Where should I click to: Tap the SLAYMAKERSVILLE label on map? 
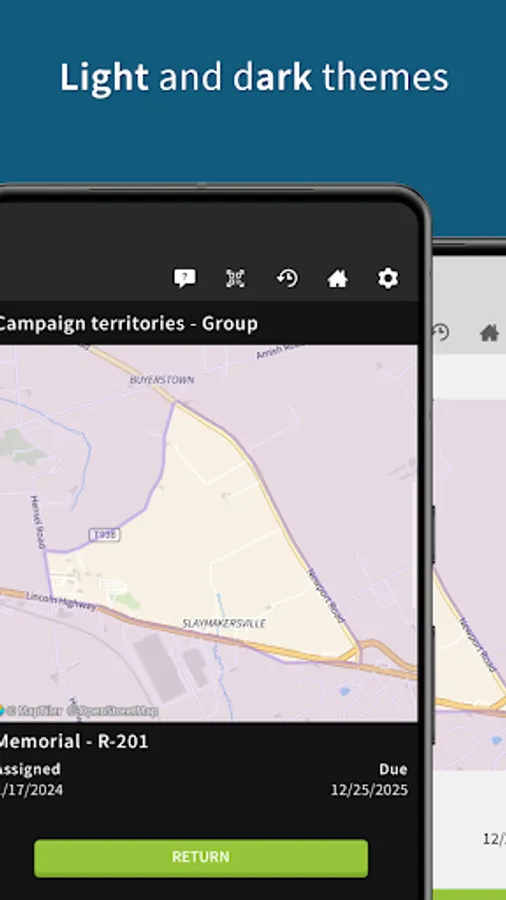224,623
